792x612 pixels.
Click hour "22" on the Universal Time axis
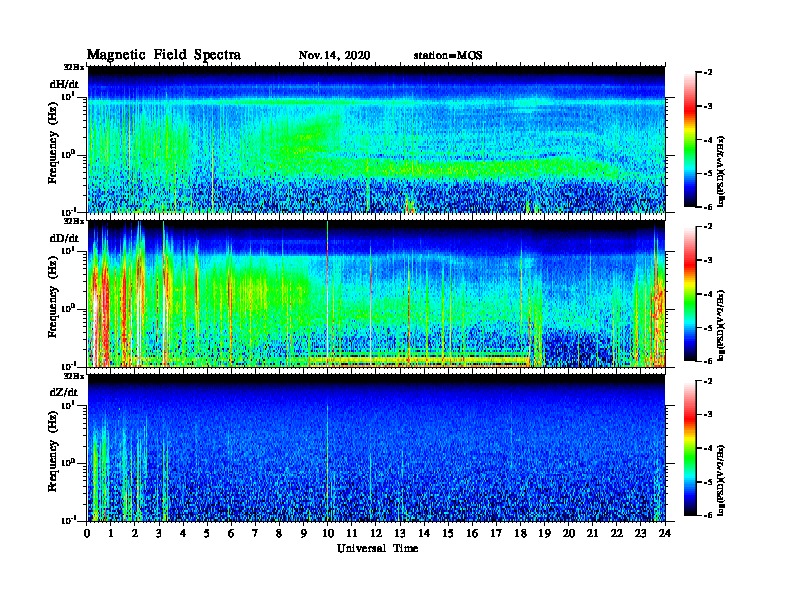click(x=617, y=533)
